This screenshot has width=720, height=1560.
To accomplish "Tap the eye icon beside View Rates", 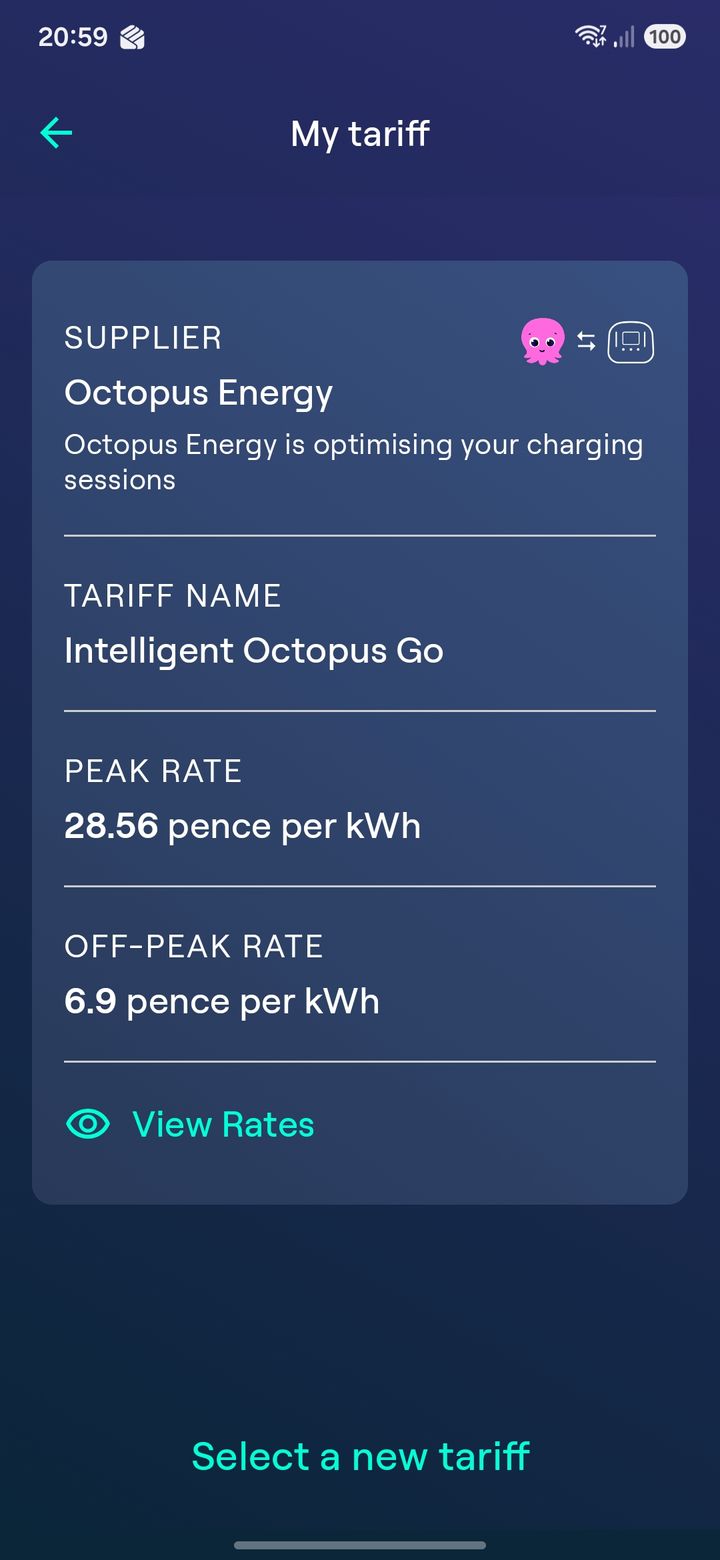I will [x=88, y=1124].
